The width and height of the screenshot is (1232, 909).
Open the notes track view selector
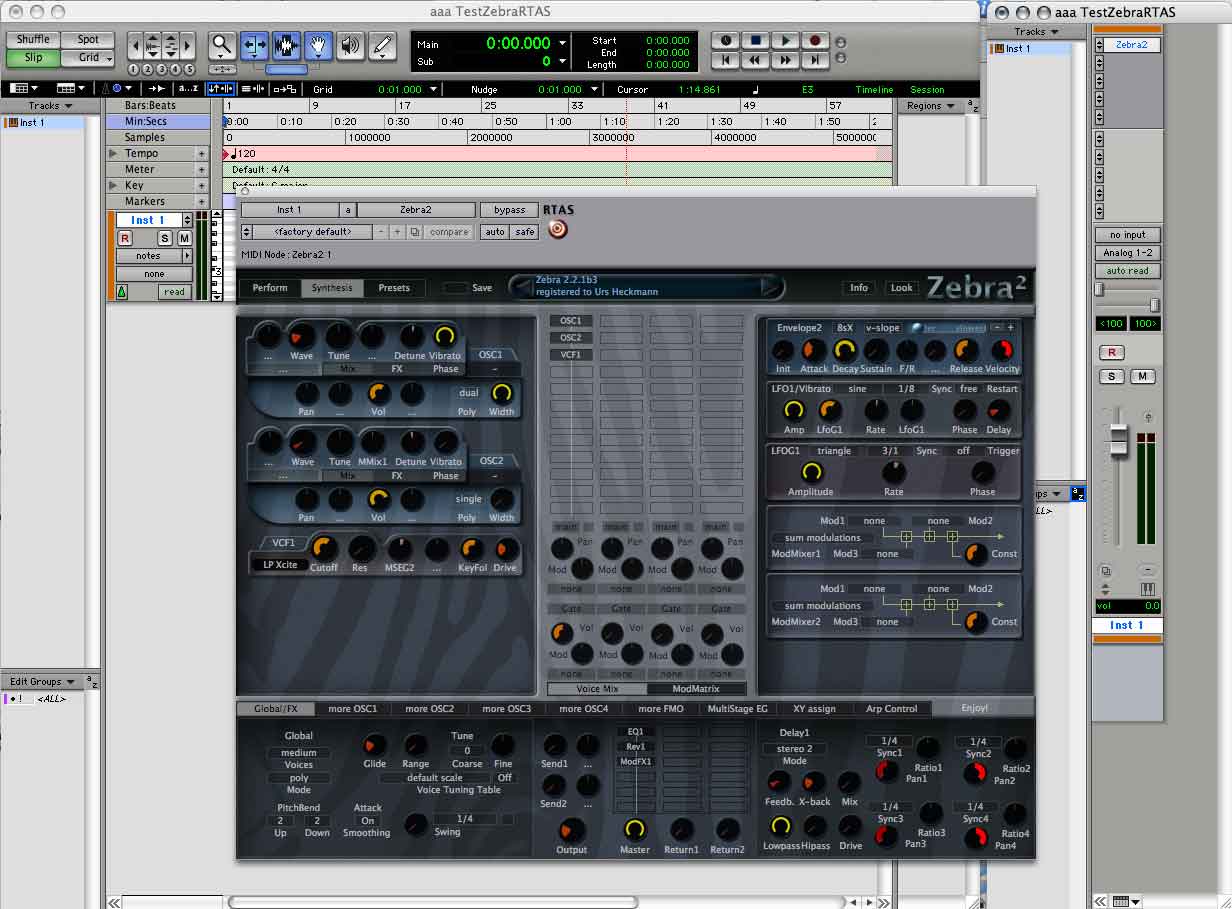click(154, 256)
